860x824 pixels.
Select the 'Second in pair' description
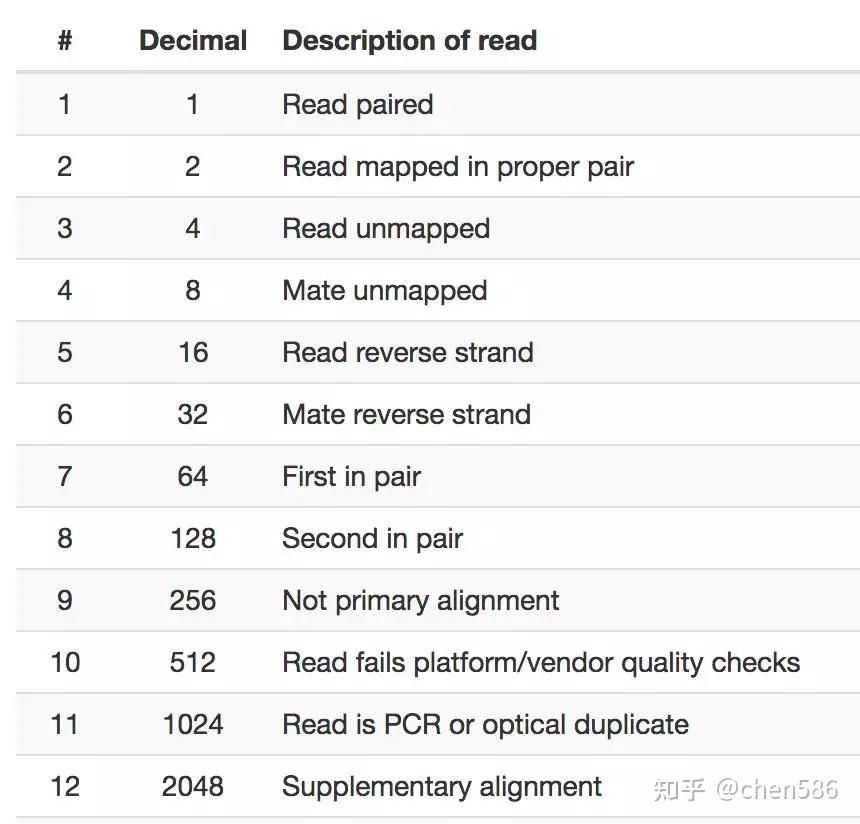[372, 538]
